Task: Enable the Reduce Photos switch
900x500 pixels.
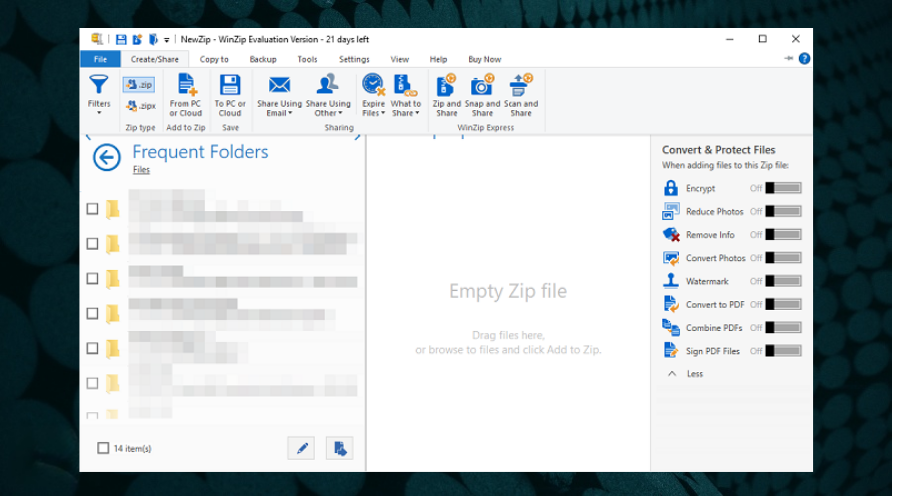Action: (x=783, y=211)
